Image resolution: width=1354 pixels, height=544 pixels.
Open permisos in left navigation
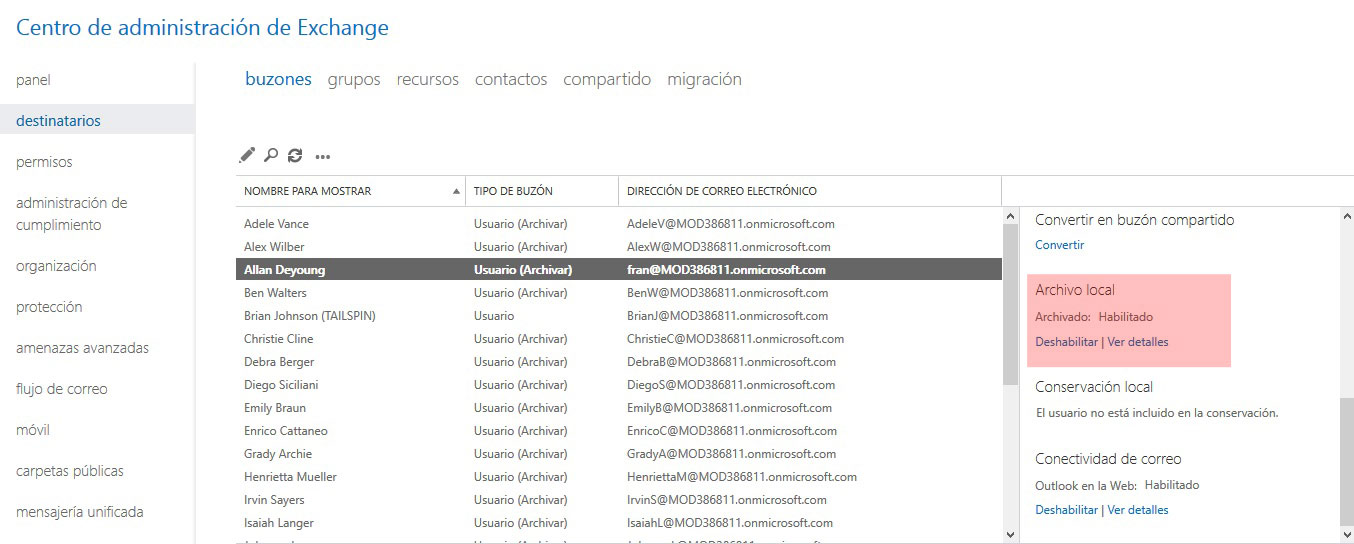point(44,162)
